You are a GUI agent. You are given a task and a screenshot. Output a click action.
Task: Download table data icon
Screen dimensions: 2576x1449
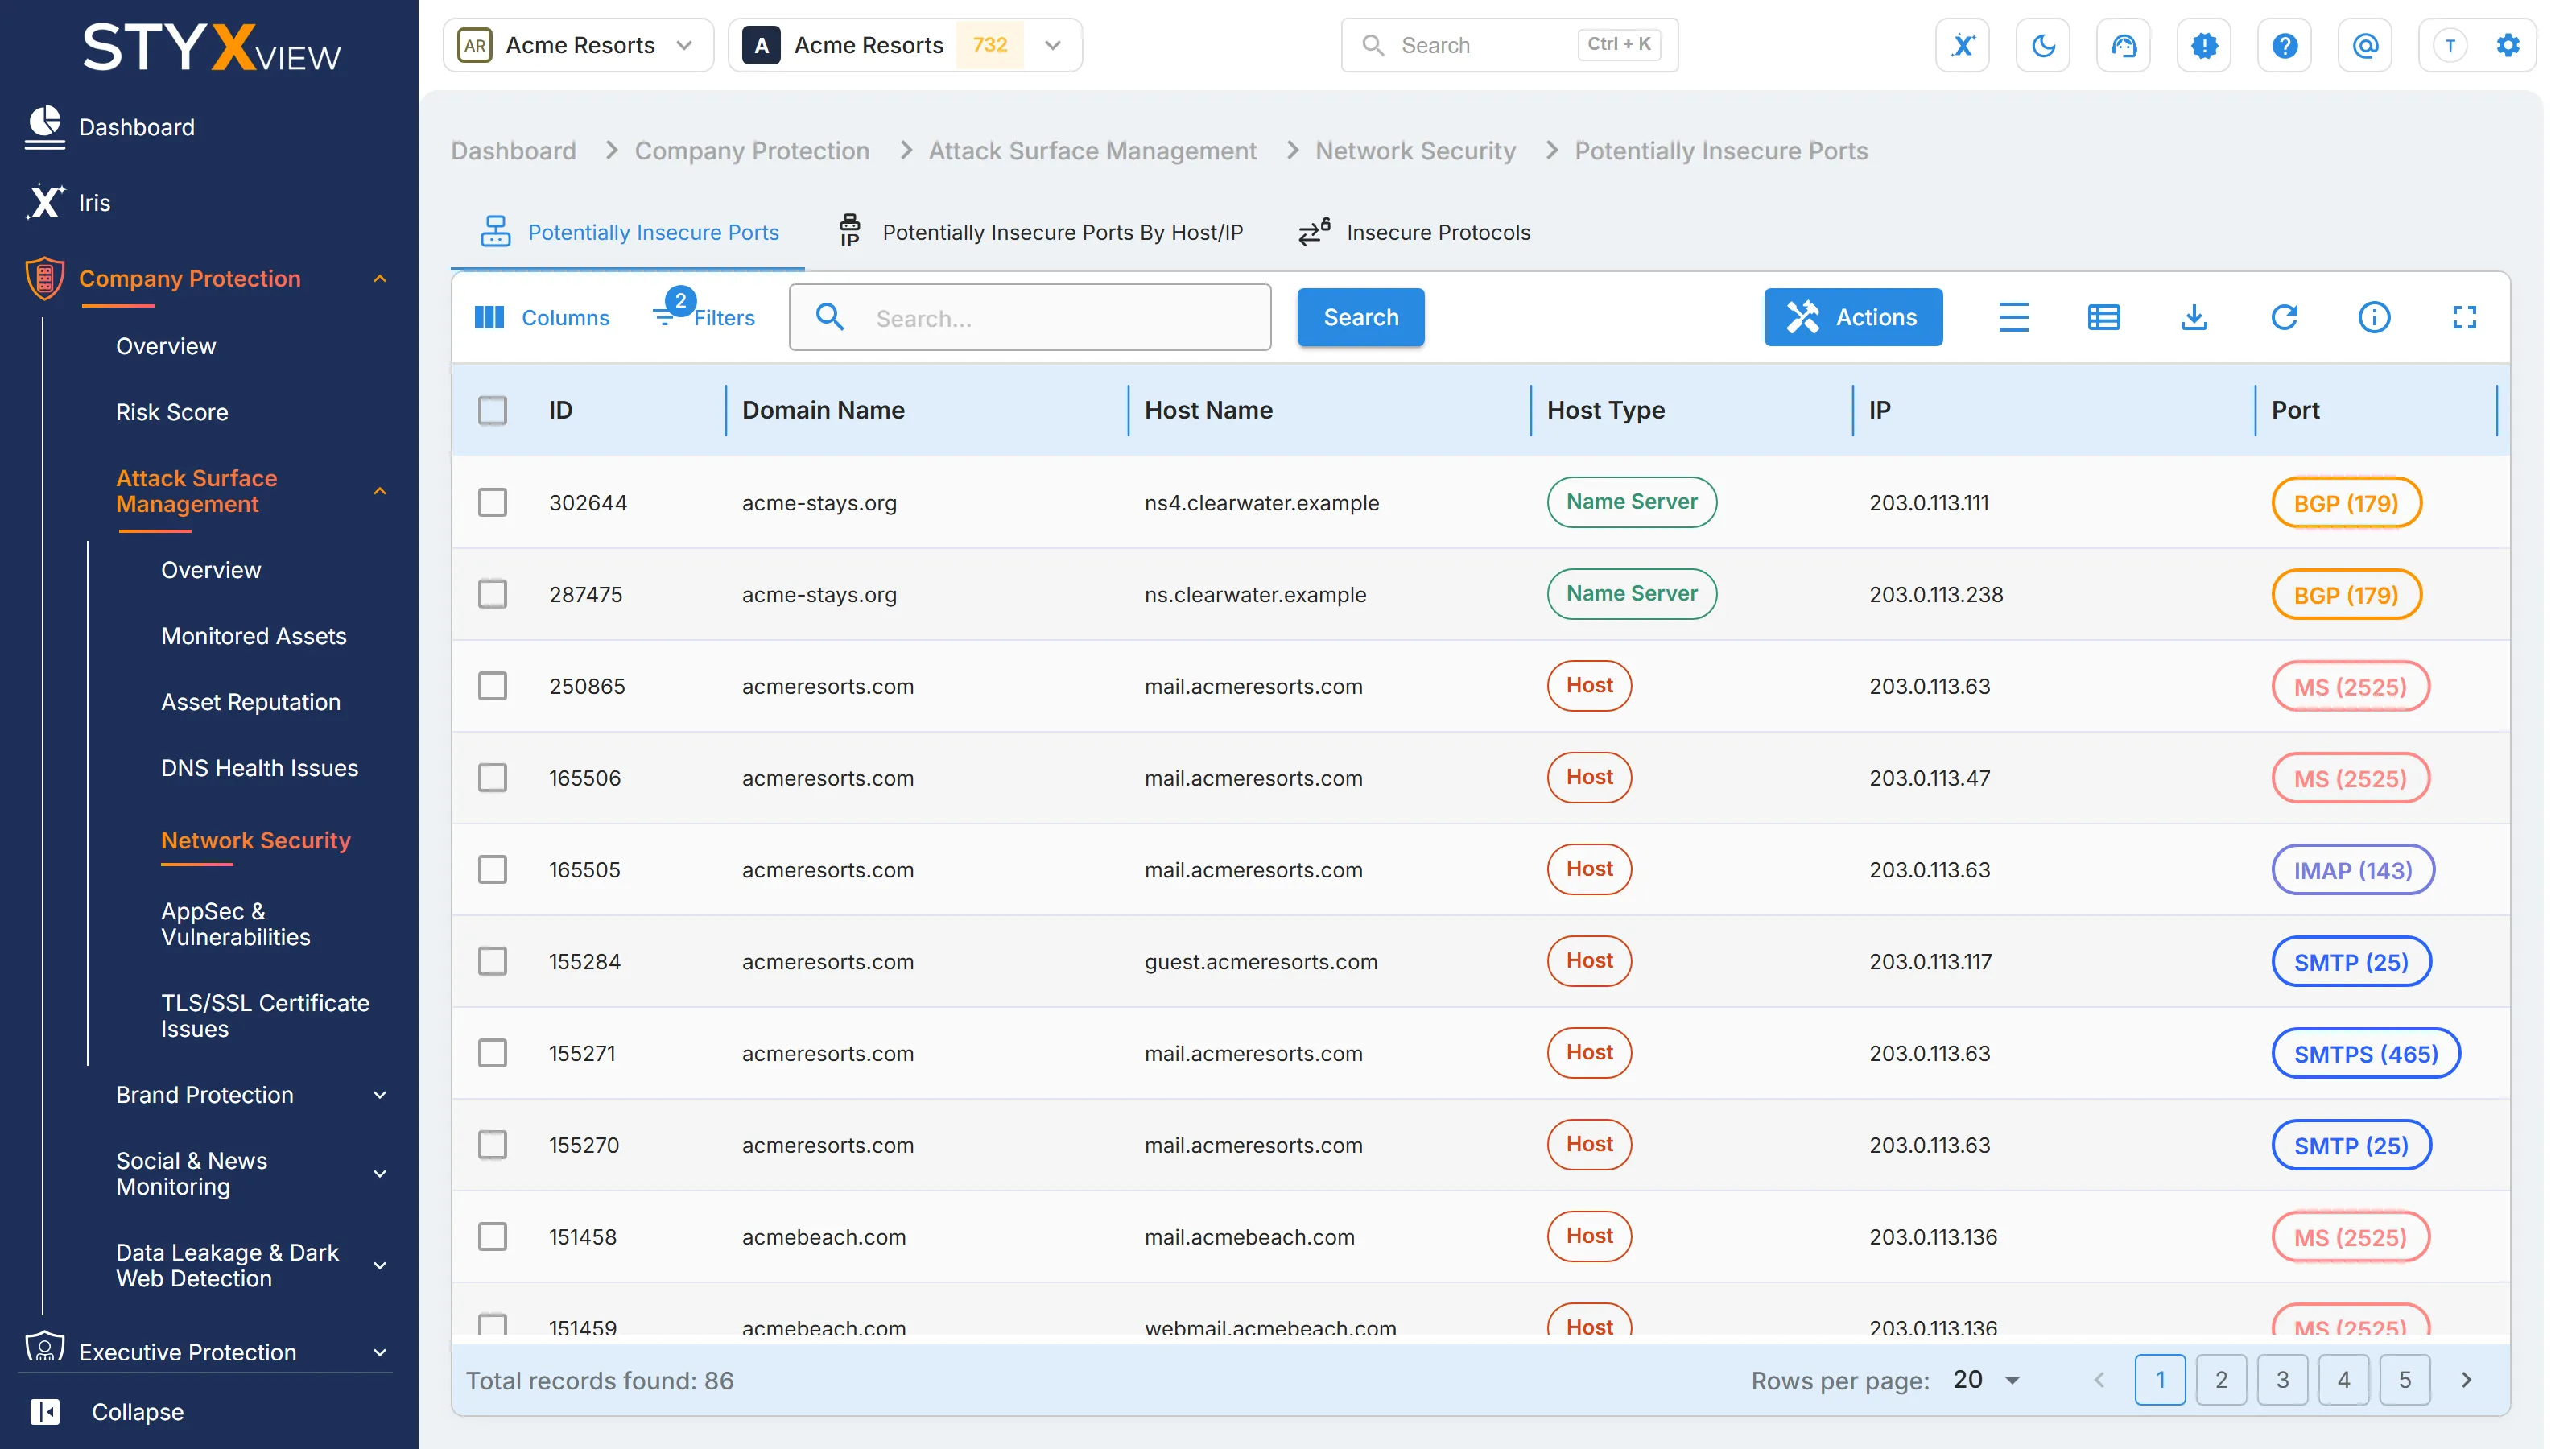[x=2193, y=317]
